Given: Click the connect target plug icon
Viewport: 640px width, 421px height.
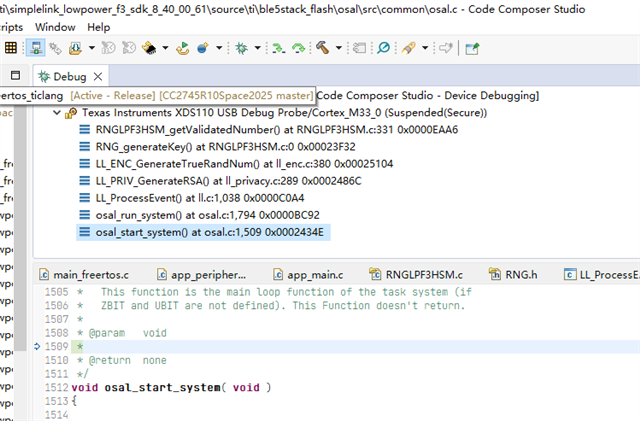Looking at the screenshot, I should [55, 48].
